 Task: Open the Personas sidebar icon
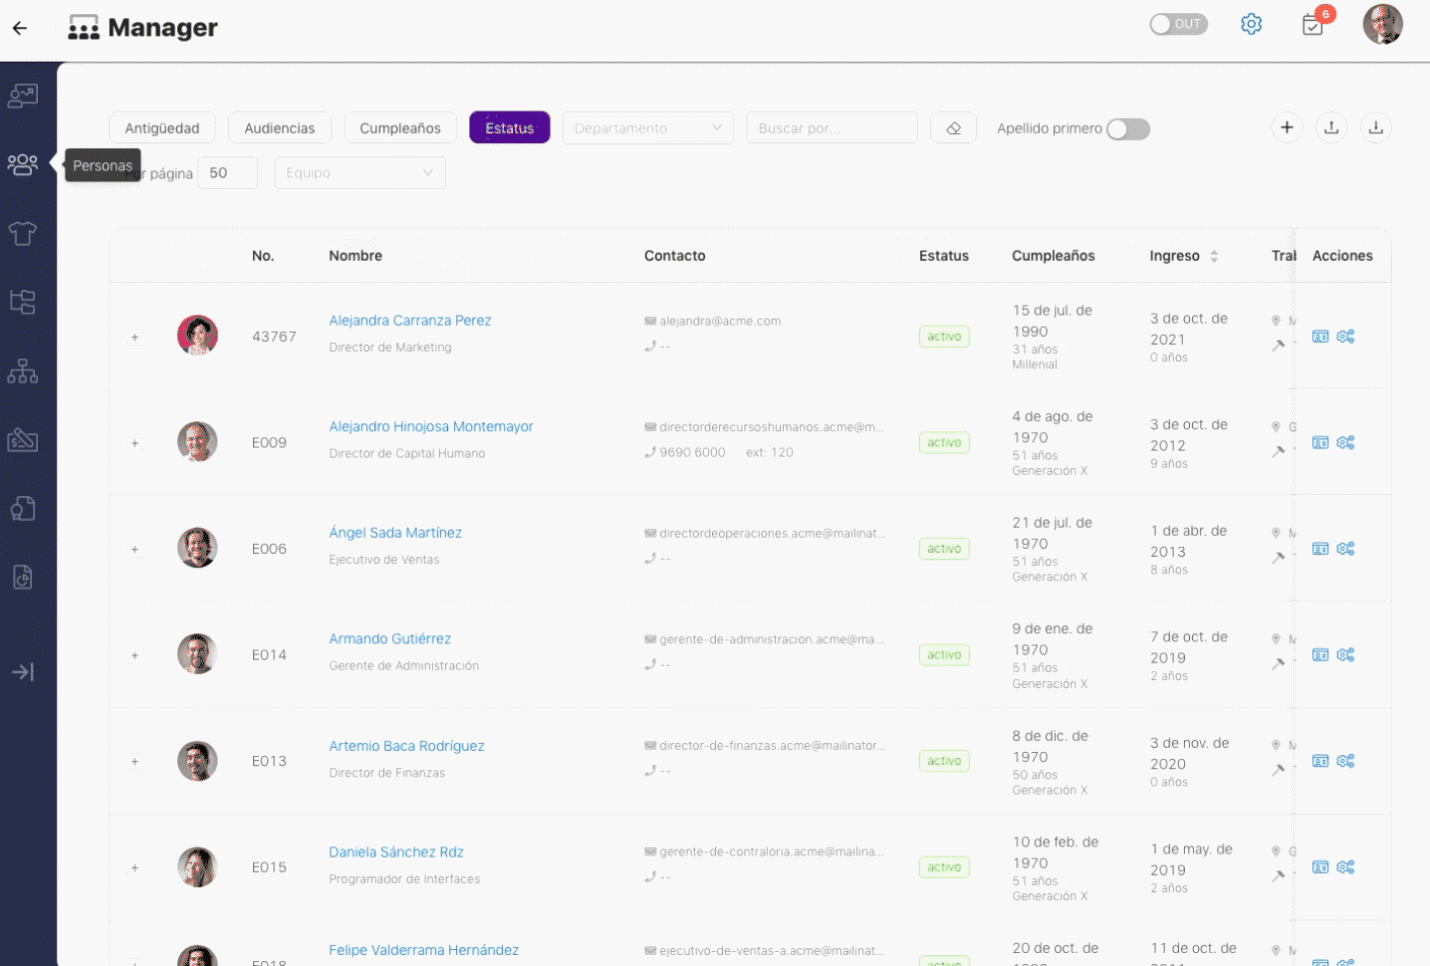tap(22, 164)
